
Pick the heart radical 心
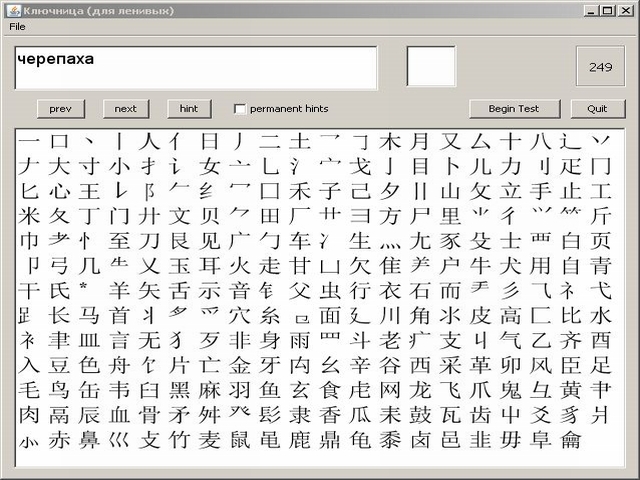click(x=59, y=191)
